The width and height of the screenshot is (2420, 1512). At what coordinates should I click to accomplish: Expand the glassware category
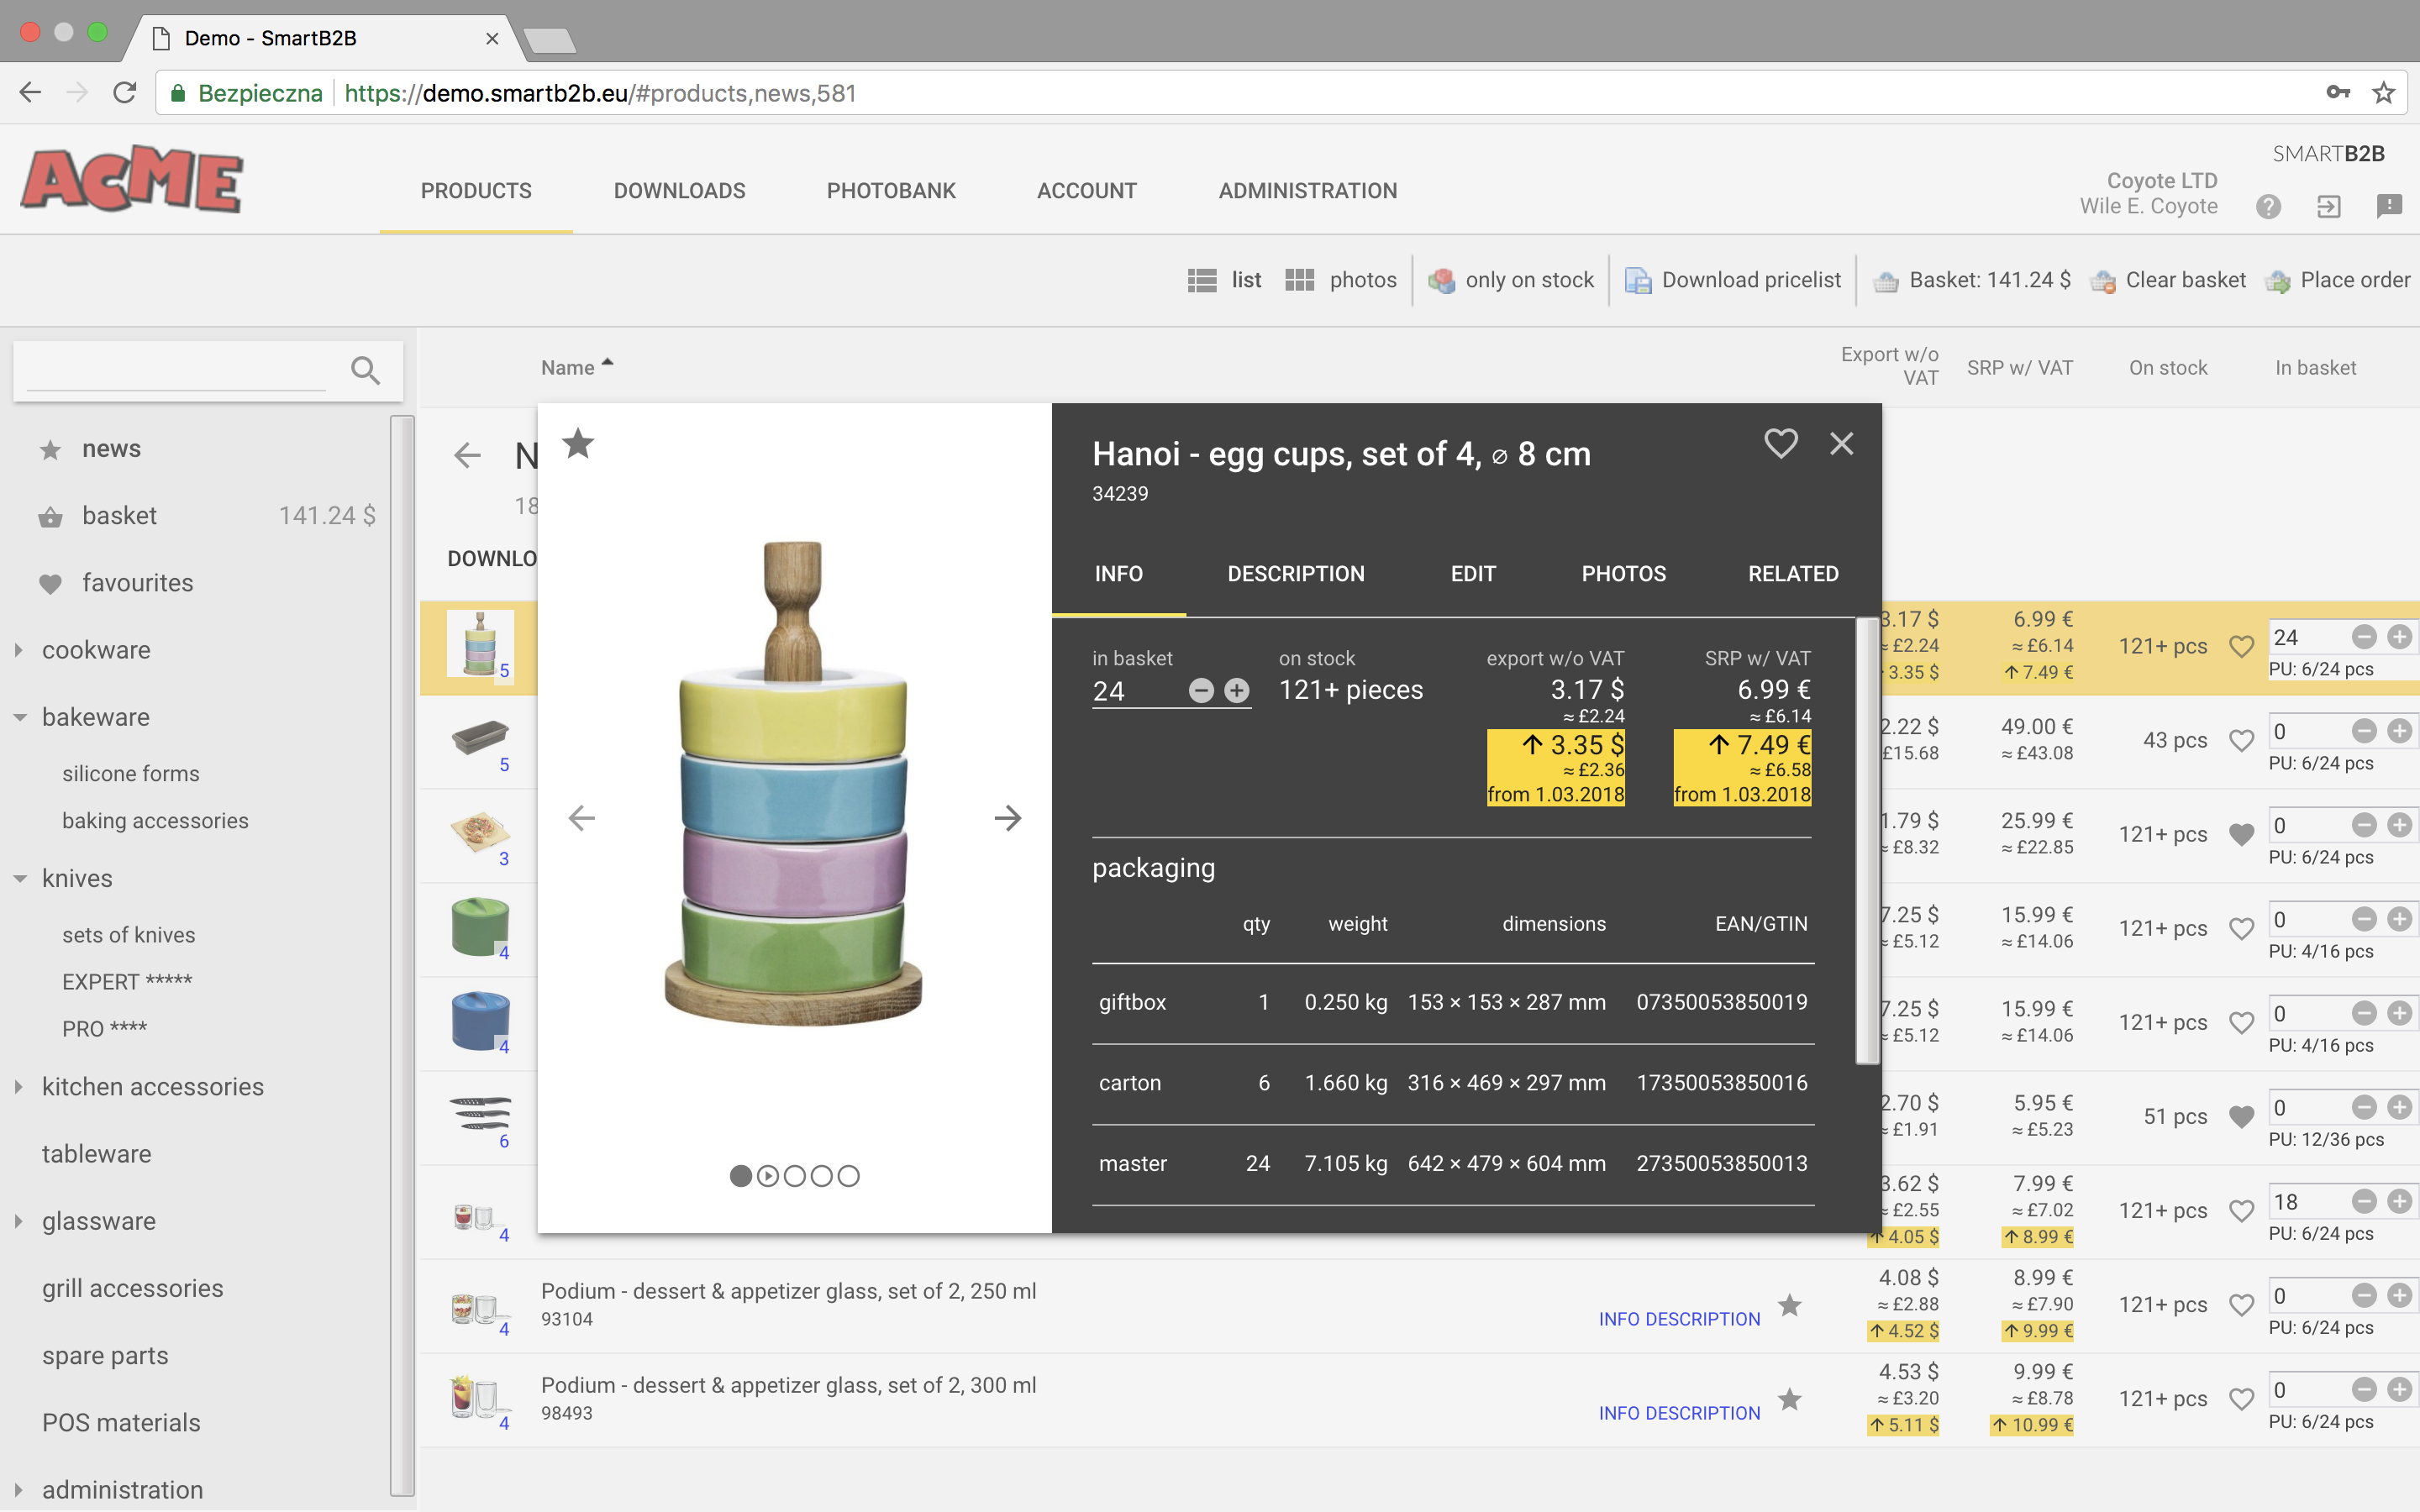(x=19, y=1221)
